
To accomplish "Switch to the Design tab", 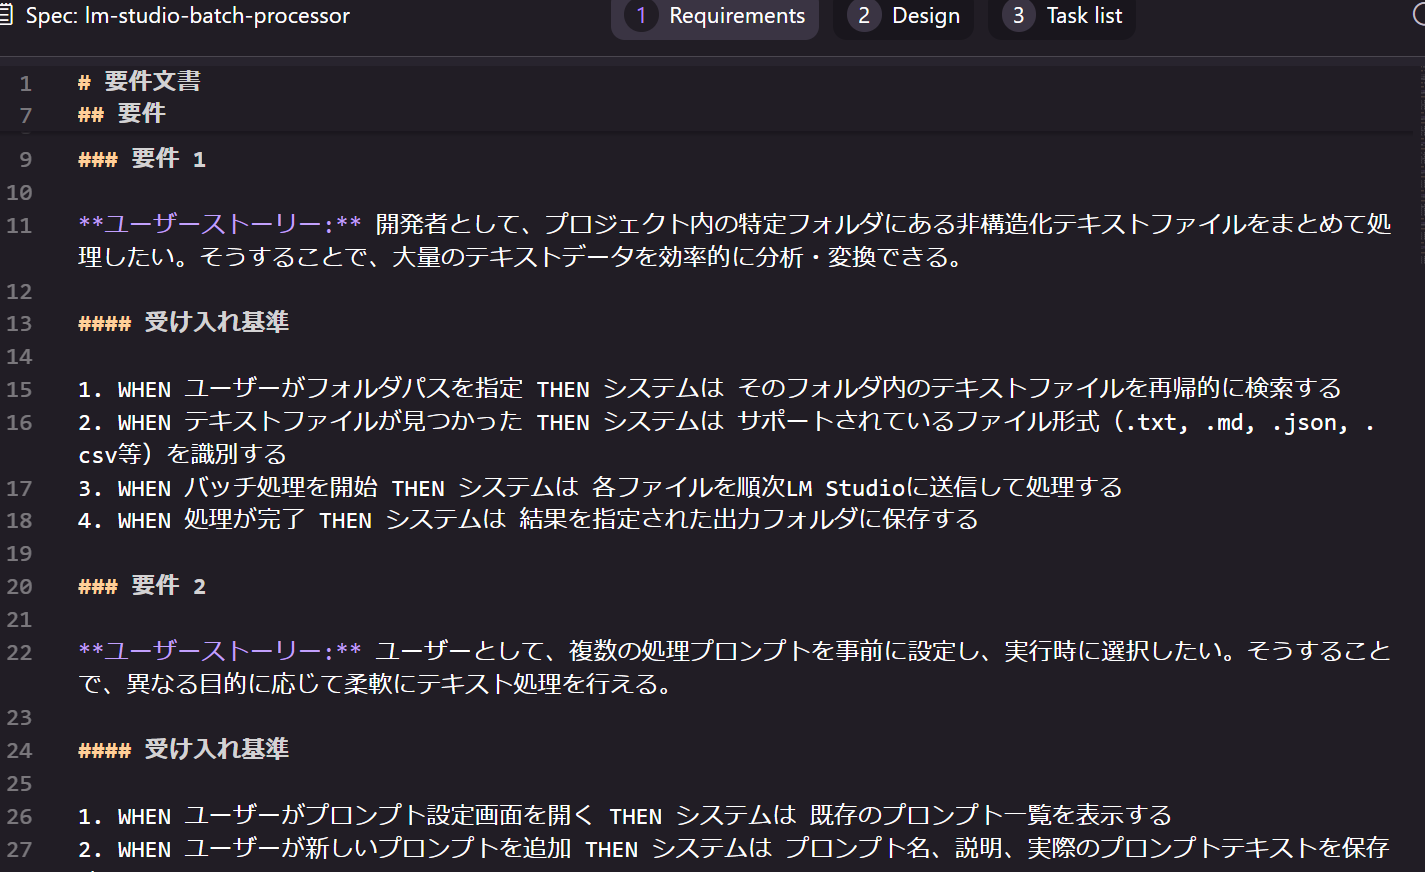I will 926,16.
